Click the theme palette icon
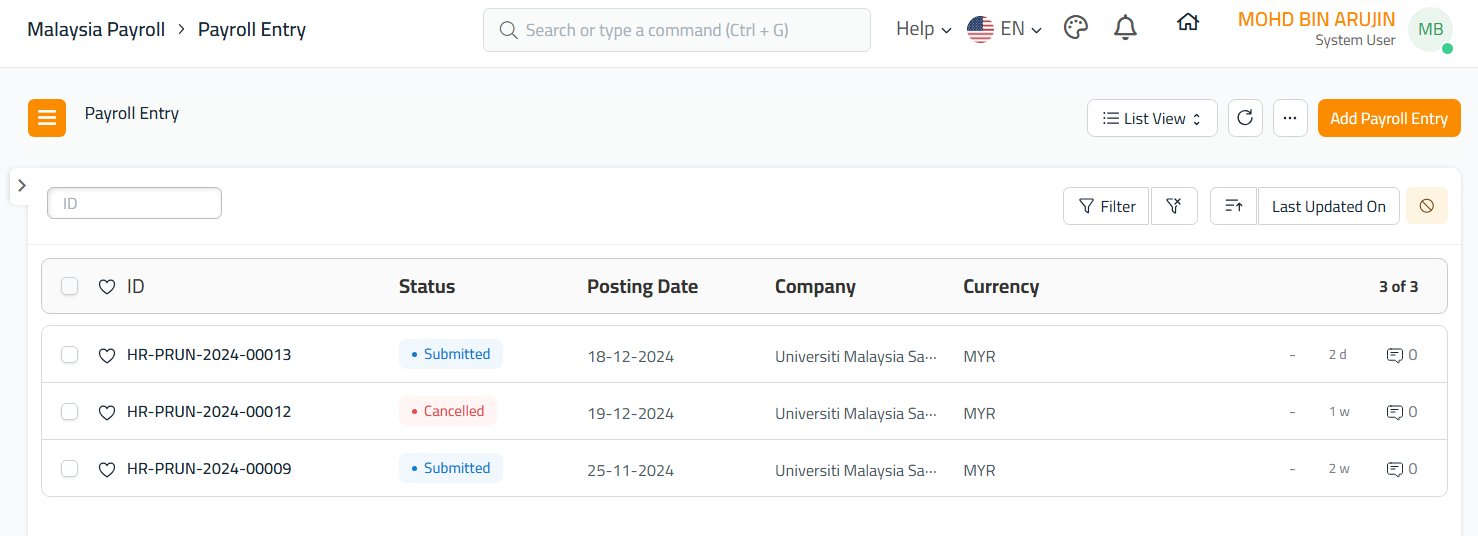 pyautogui.click(x=1075, y=29)
